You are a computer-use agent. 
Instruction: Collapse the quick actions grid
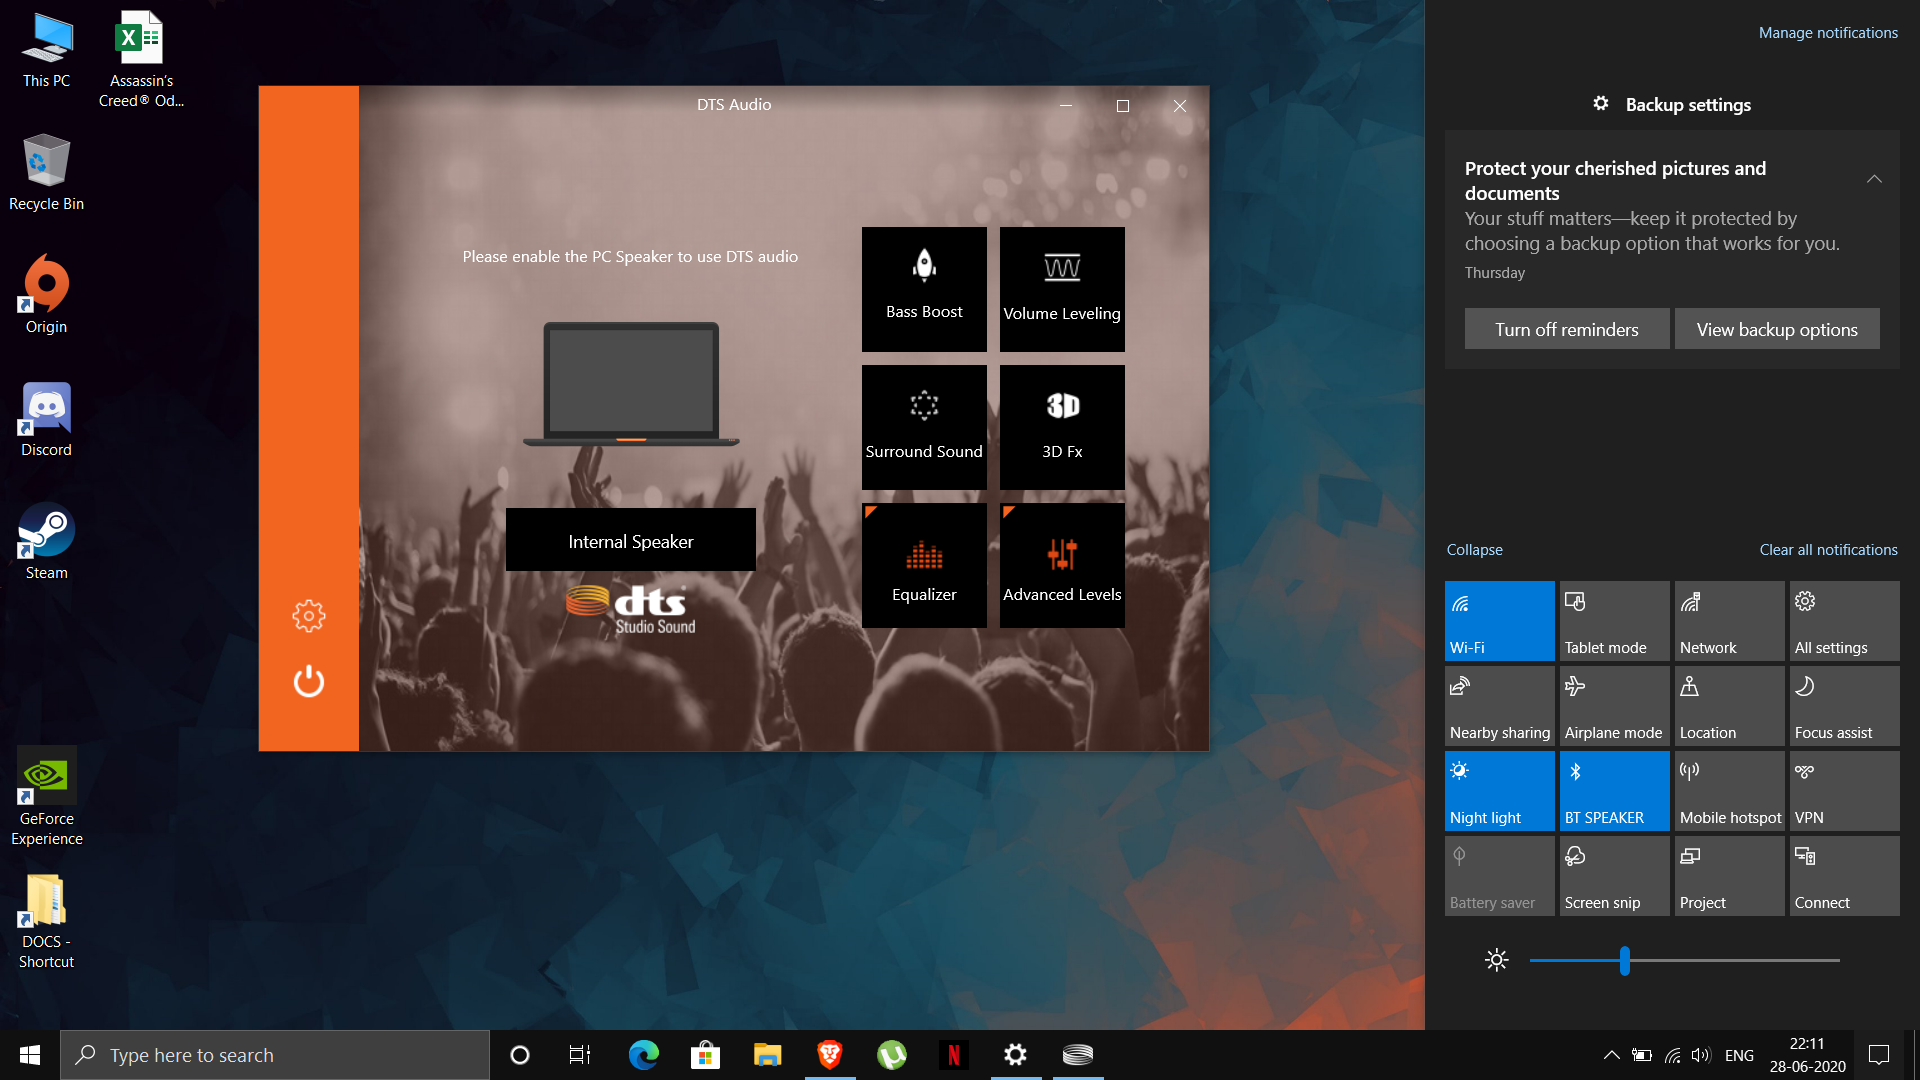point(1474,550)
